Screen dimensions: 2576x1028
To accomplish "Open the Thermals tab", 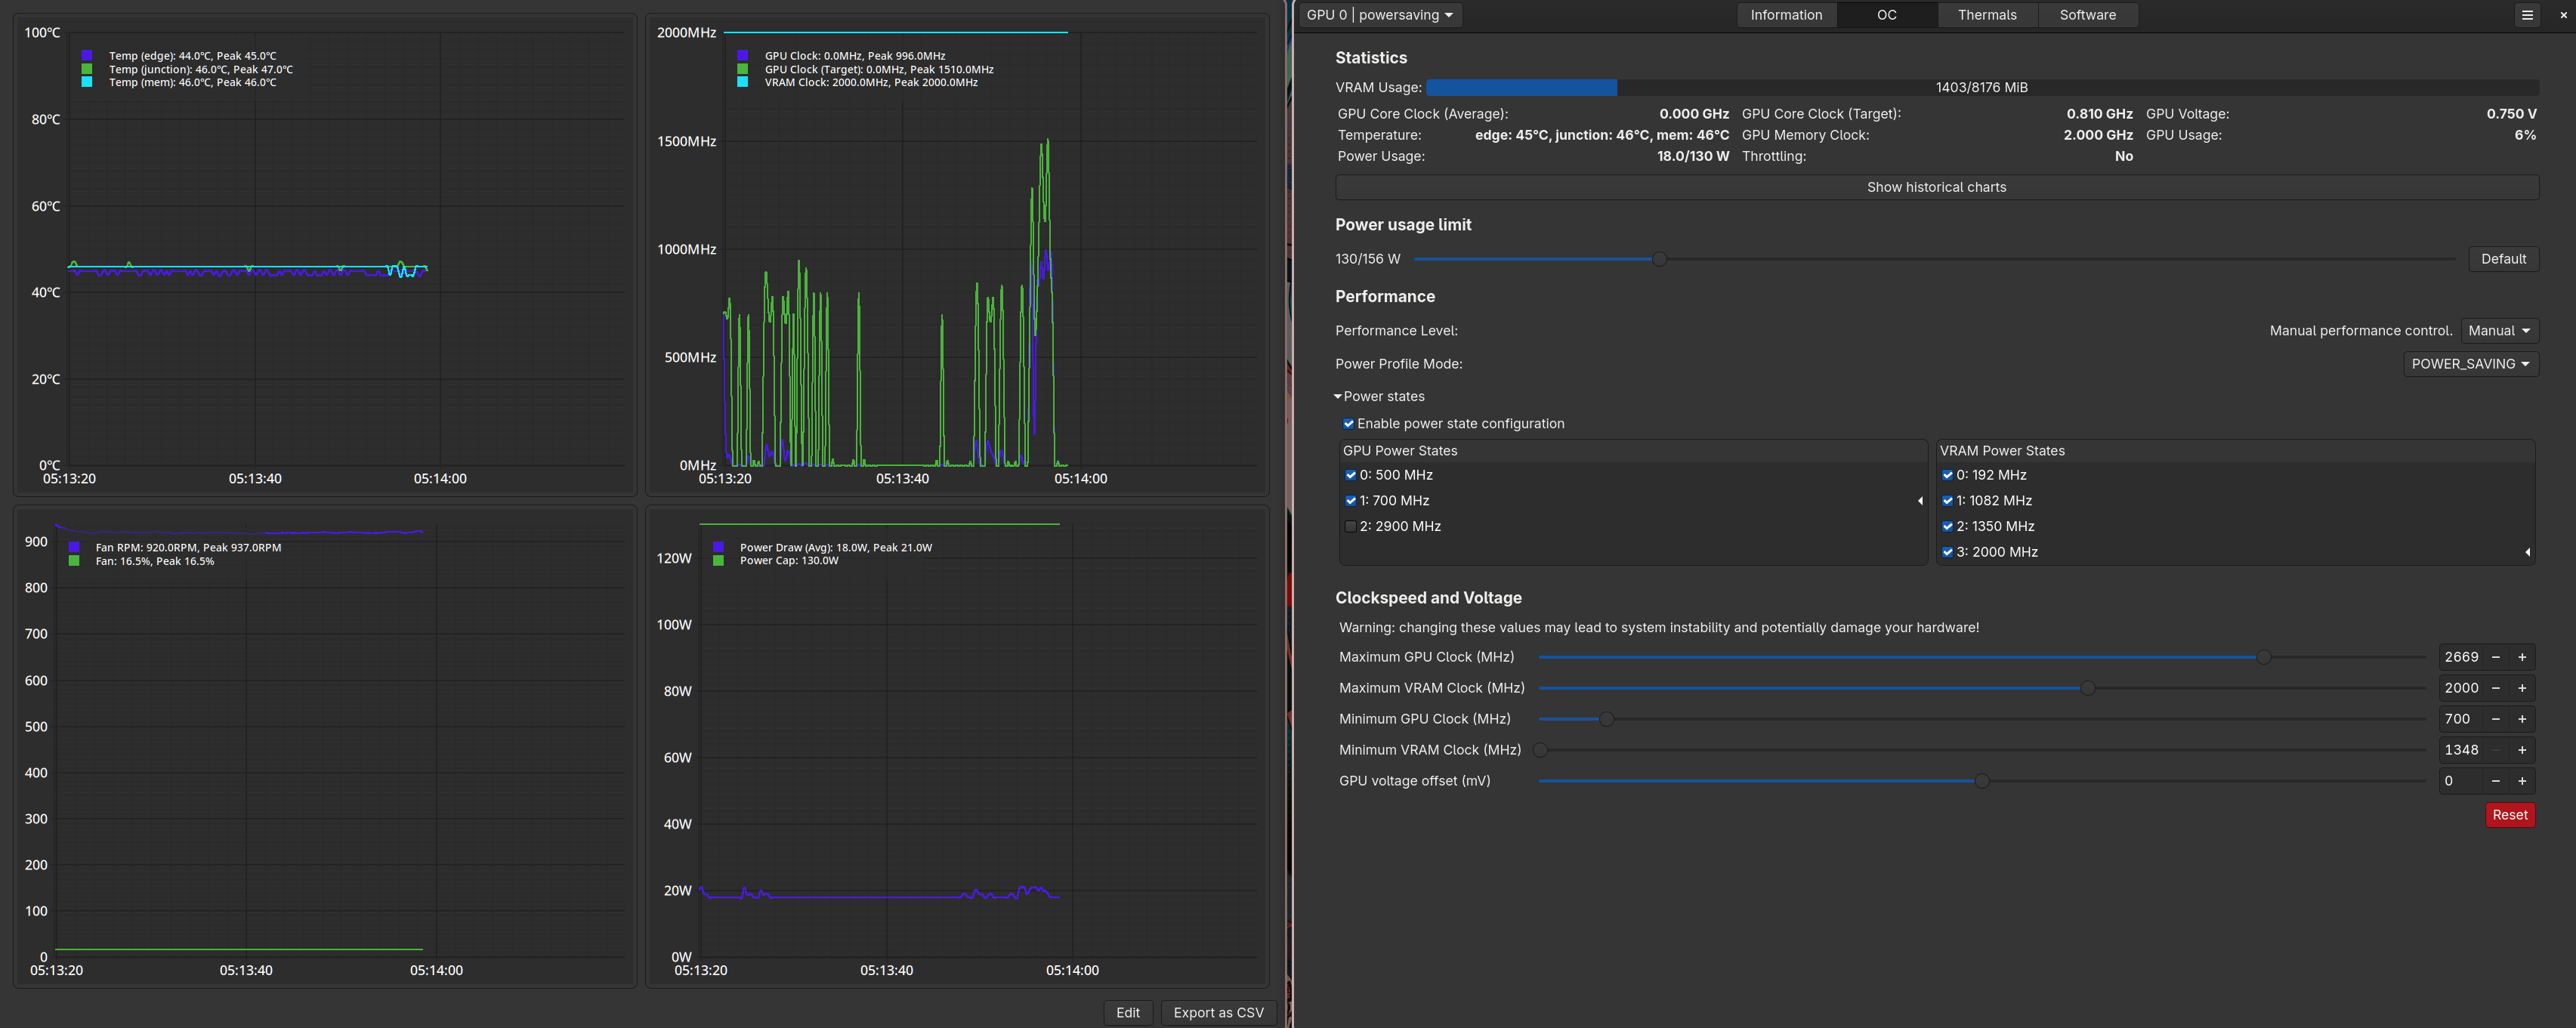I will tap(1987, 15).
